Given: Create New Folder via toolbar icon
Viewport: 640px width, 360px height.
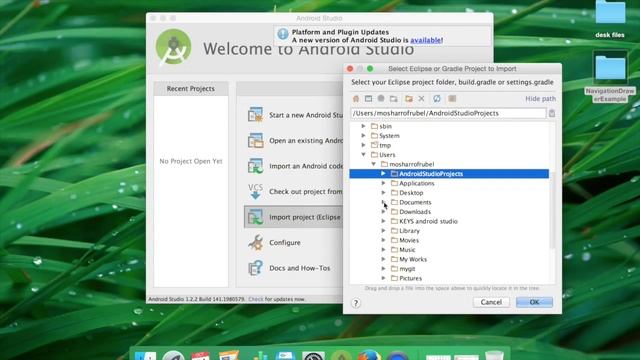Looking at the screenshot, I should (409, 99).
